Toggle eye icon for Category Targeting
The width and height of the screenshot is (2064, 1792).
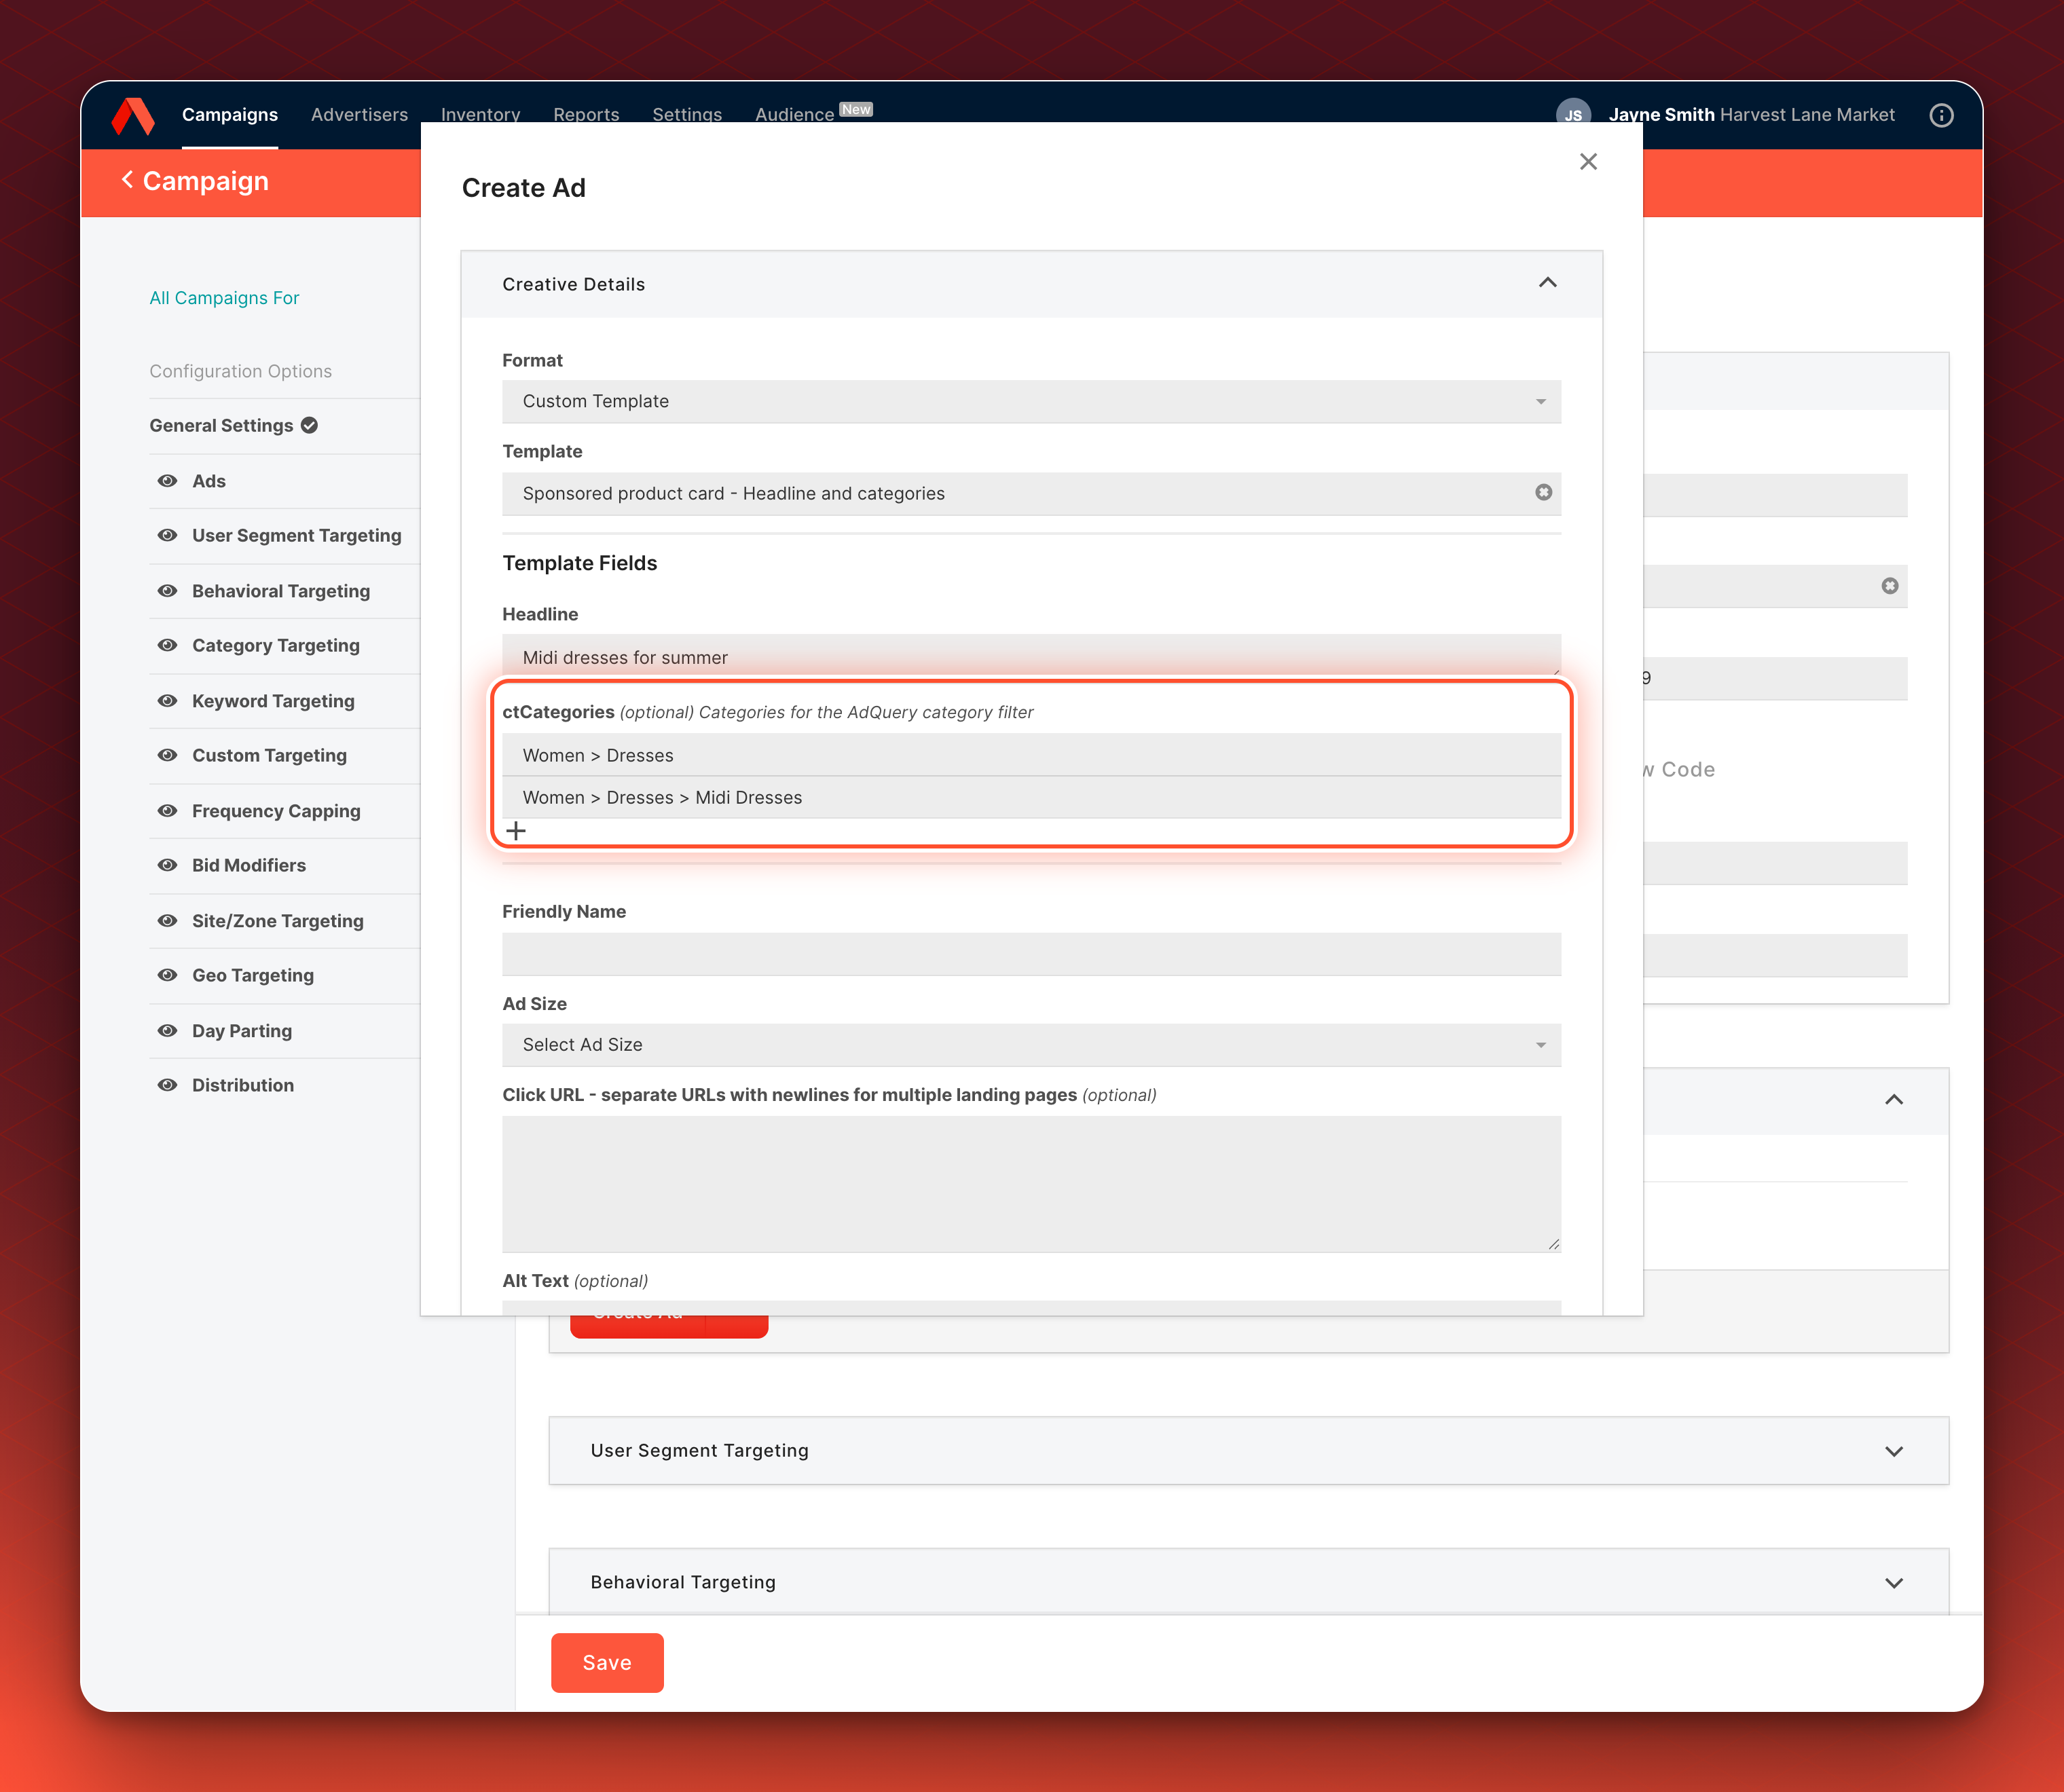pos(168,645)
